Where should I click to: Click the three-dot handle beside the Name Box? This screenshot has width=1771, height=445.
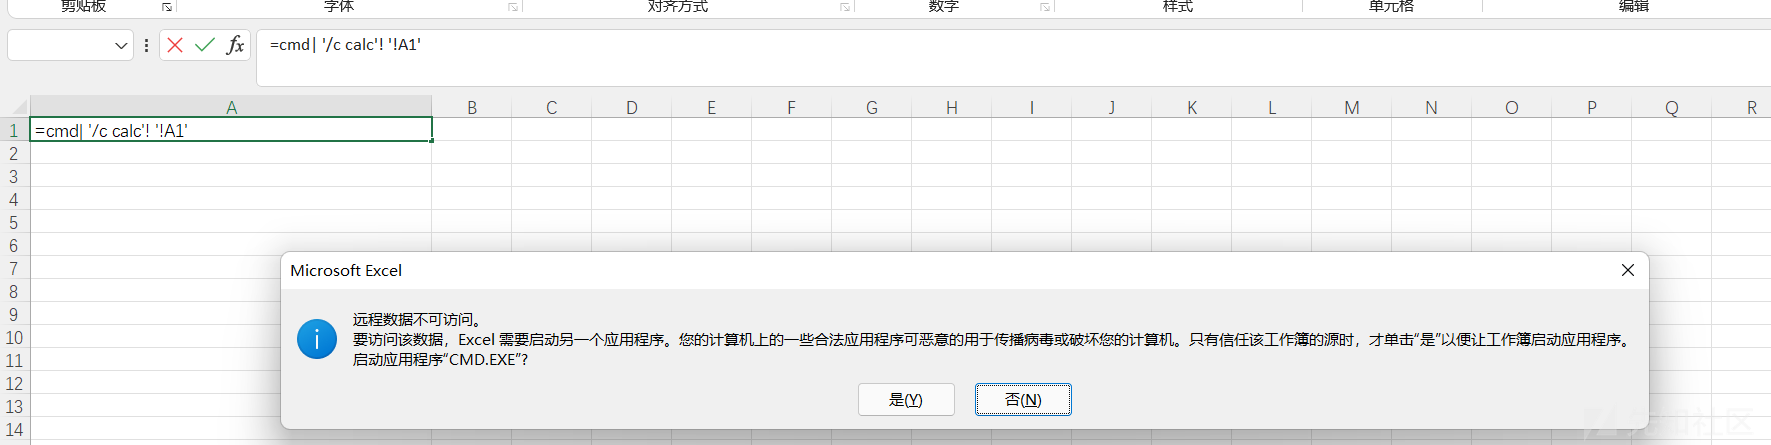click(146, 46)
